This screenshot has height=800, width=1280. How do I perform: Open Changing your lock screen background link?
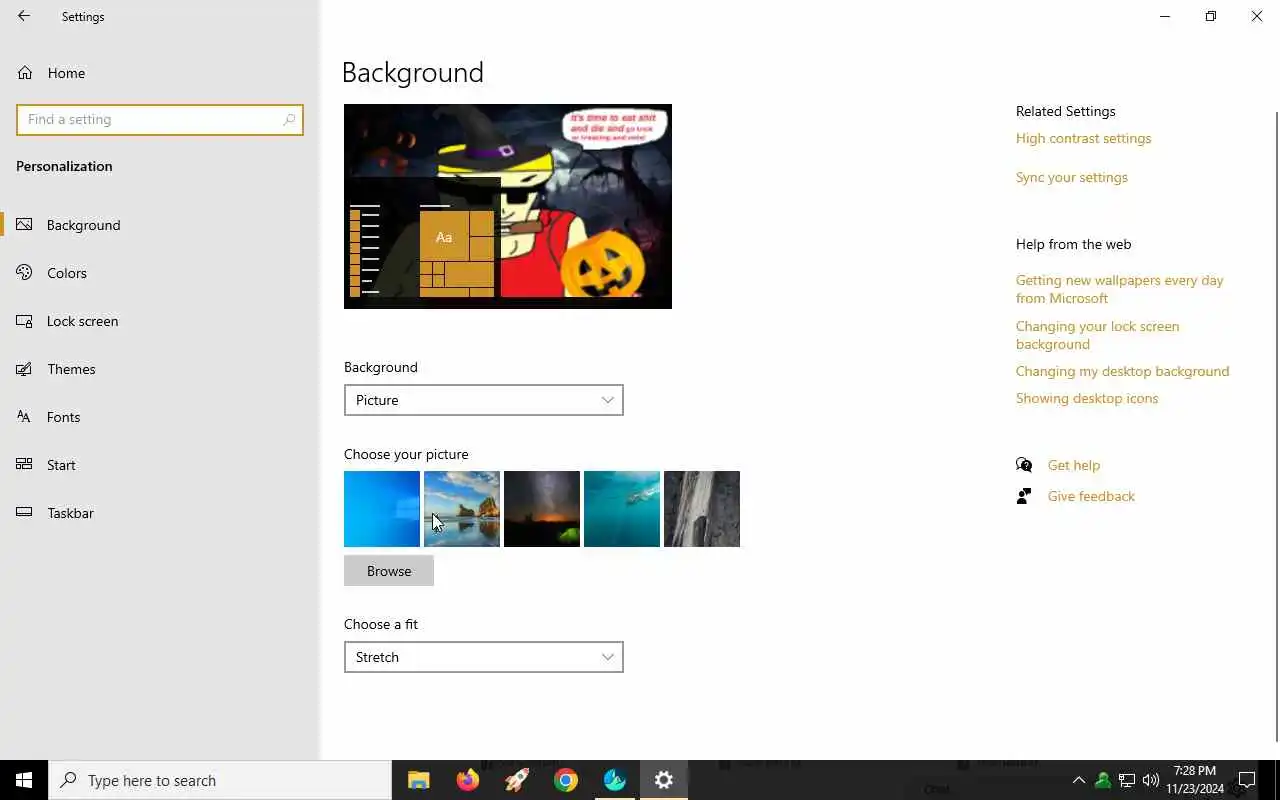1098,335
